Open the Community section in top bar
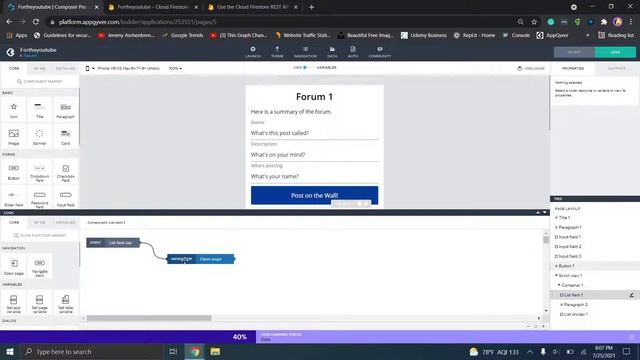 [380, 52]
